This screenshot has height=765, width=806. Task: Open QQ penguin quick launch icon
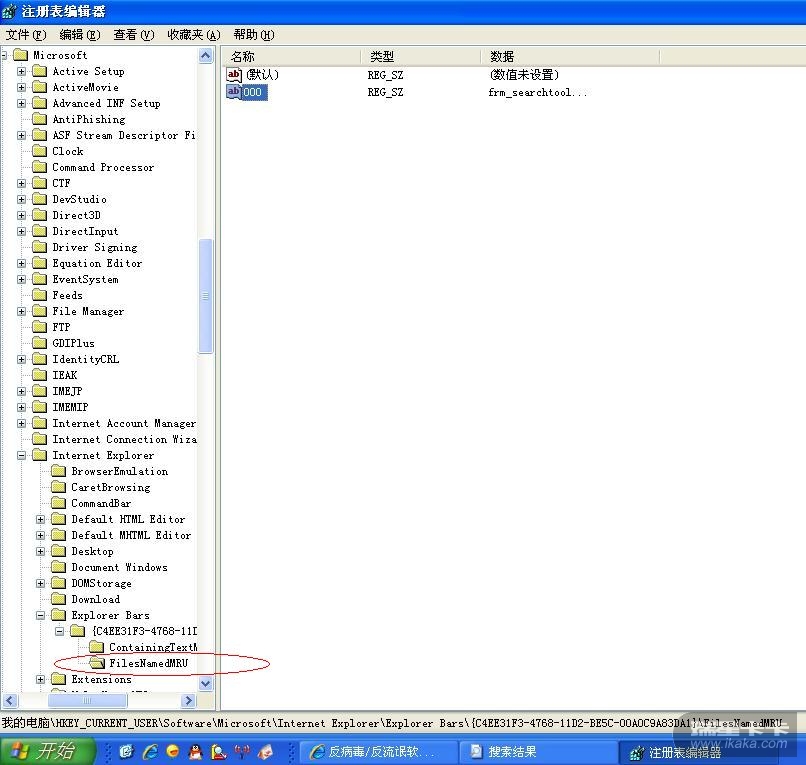point(195,752)
